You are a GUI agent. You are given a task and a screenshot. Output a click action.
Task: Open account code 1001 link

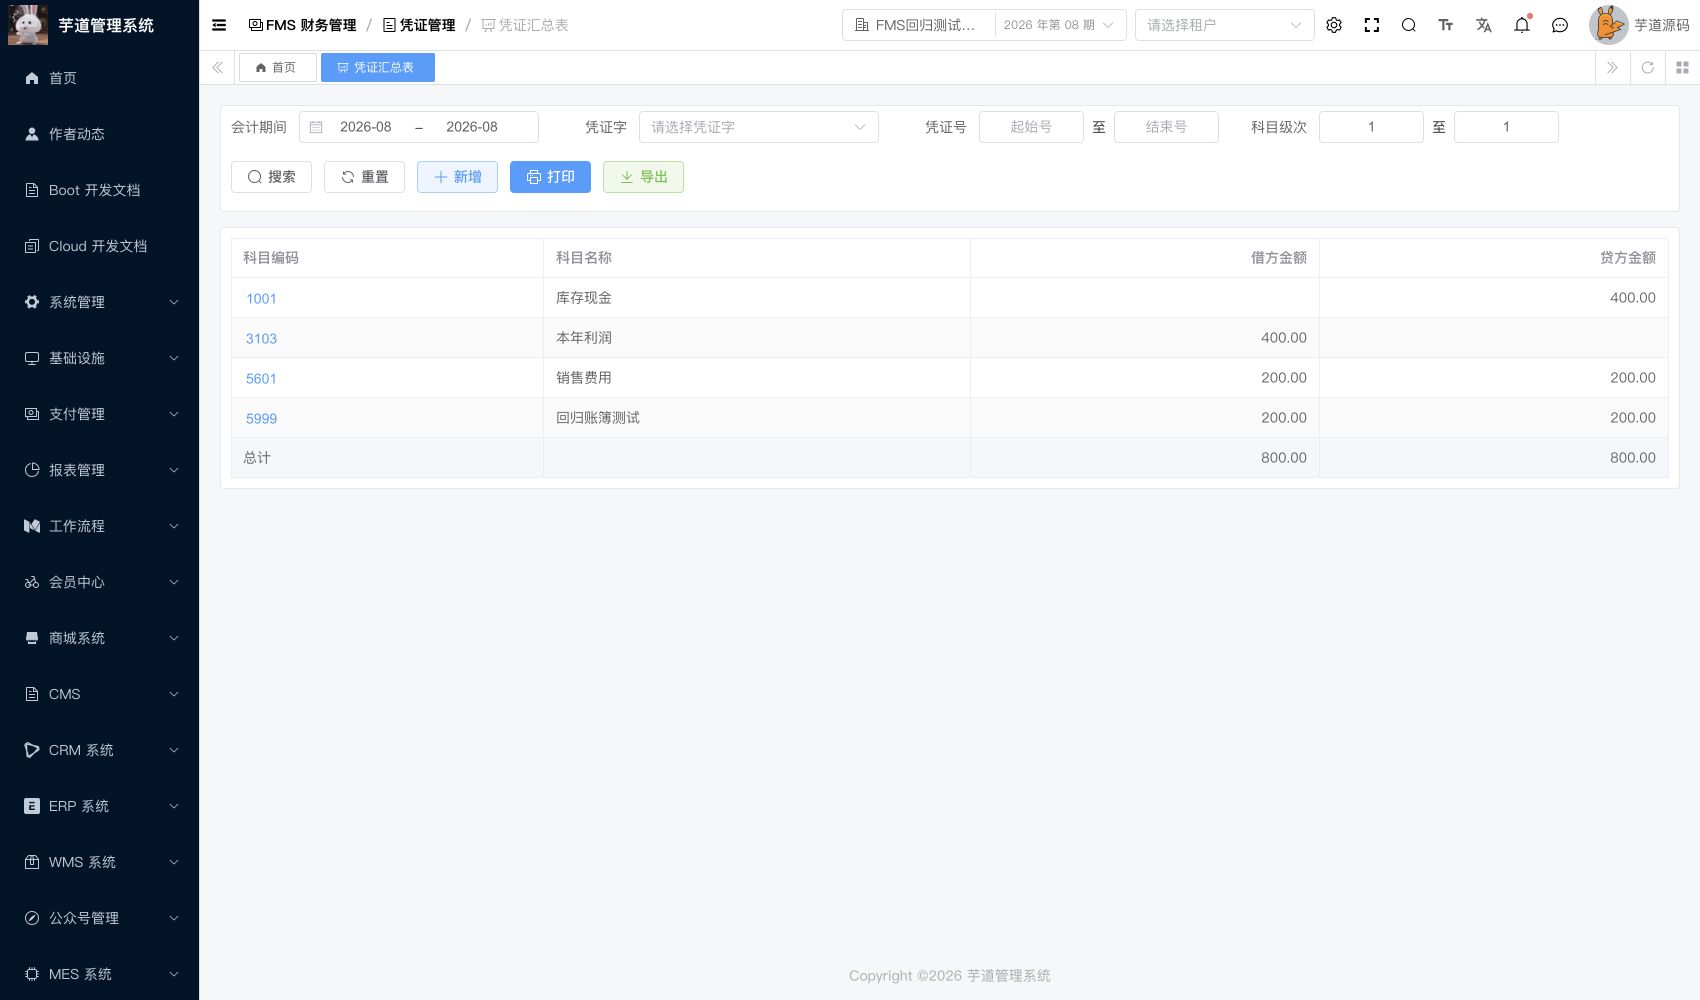(261, 298)
